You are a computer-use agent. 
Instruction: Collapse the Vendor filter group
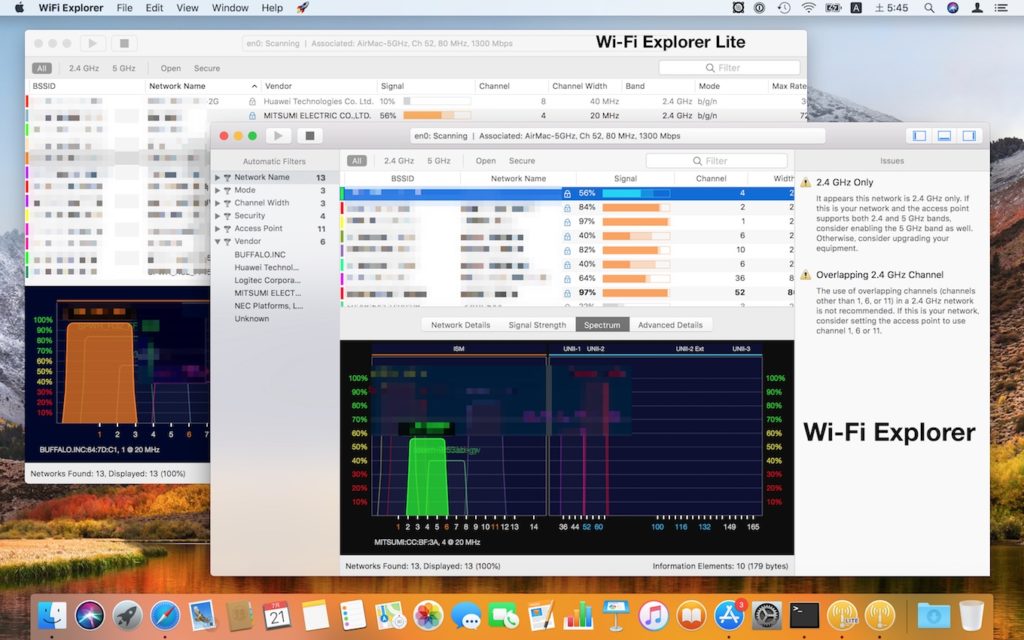click(x=216, y=241)
